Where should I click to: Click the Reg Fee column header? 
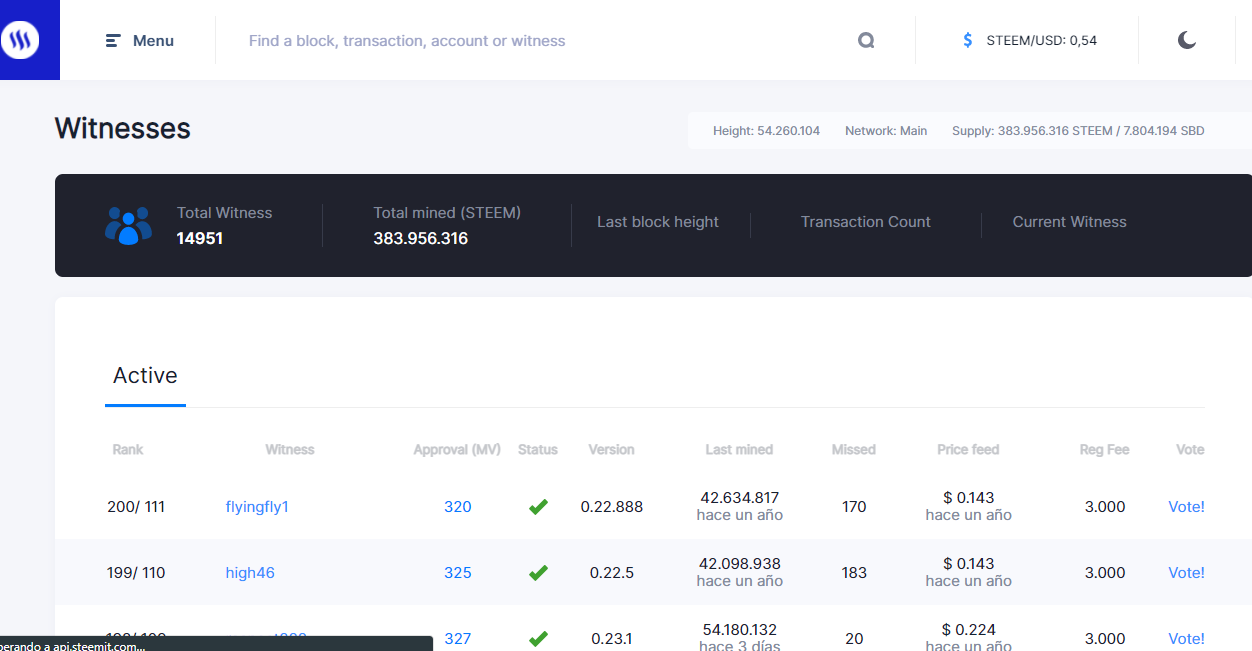click(1105, 450)
